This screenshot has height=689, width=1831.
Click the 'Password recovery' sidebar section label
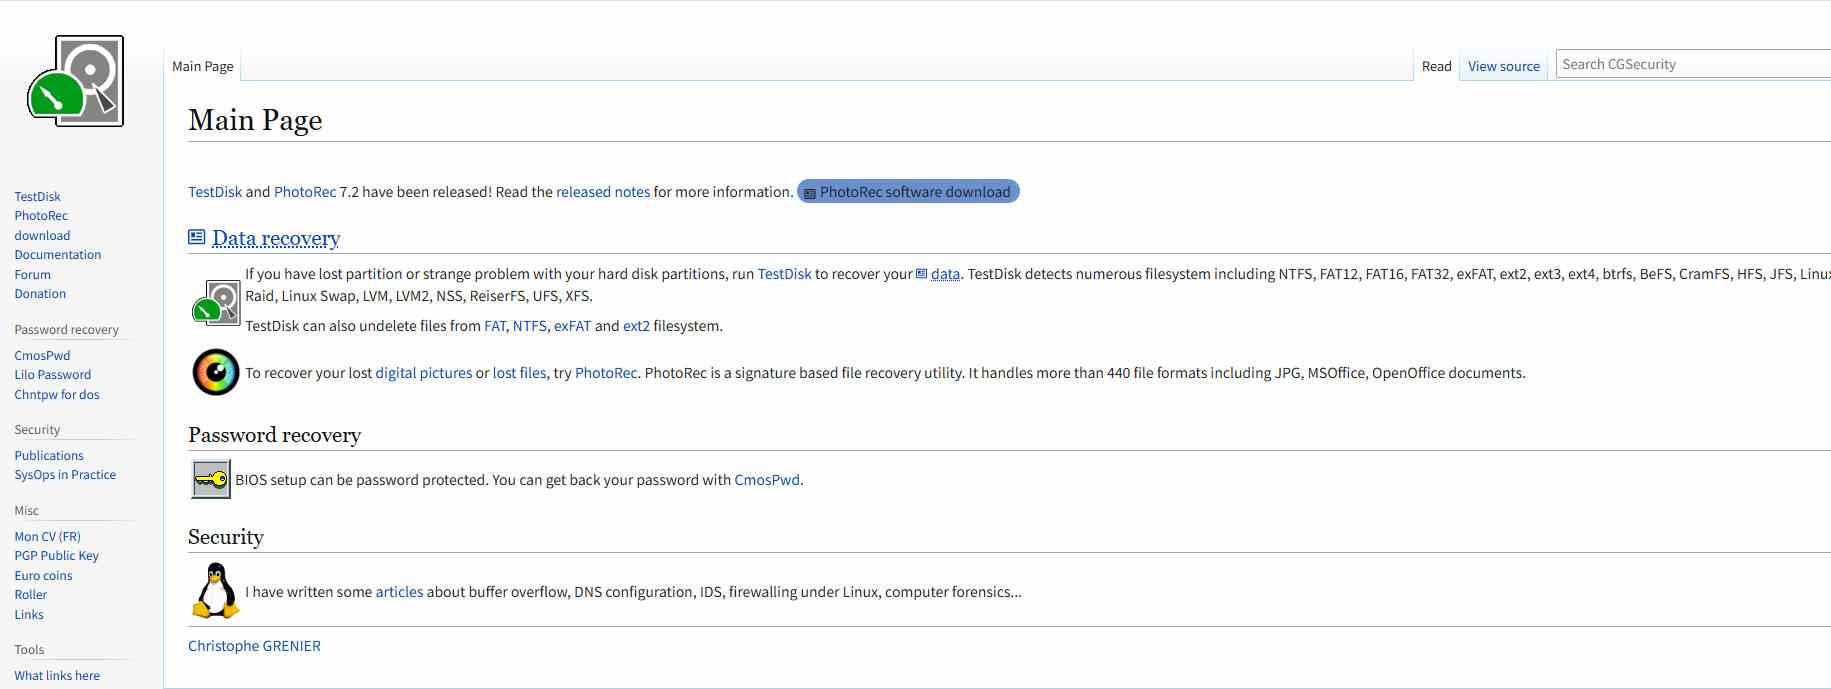[66, 330]
